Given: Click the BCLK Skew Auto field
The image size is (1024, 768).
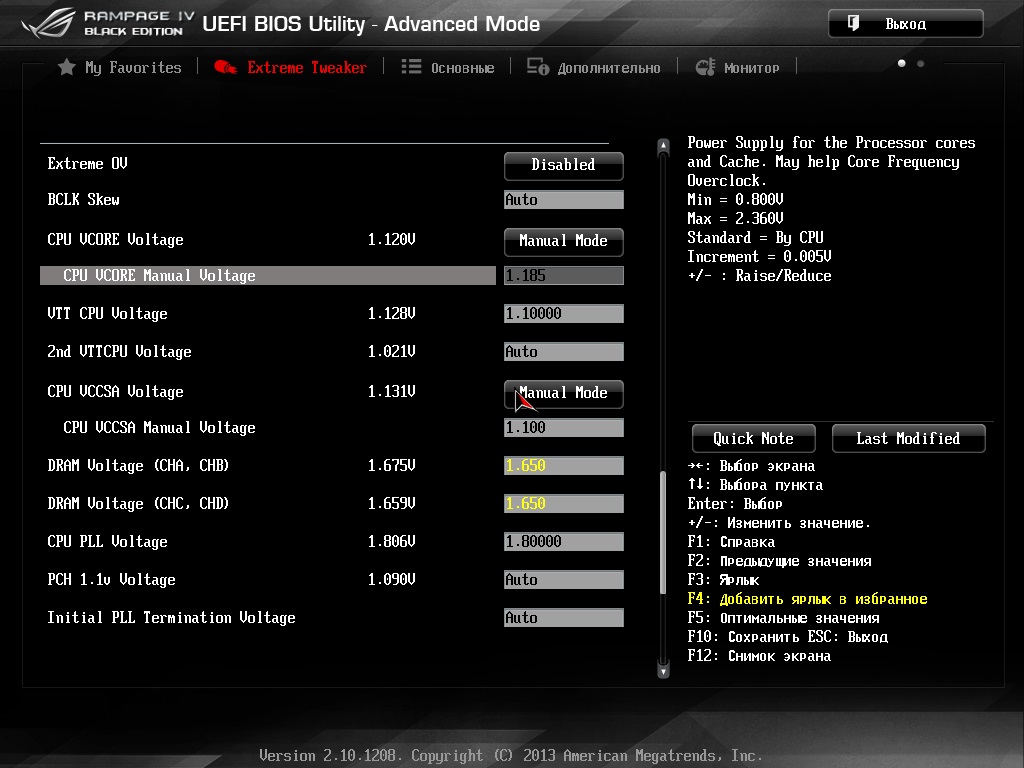Looking at the screenshot, I should point(564,200).
